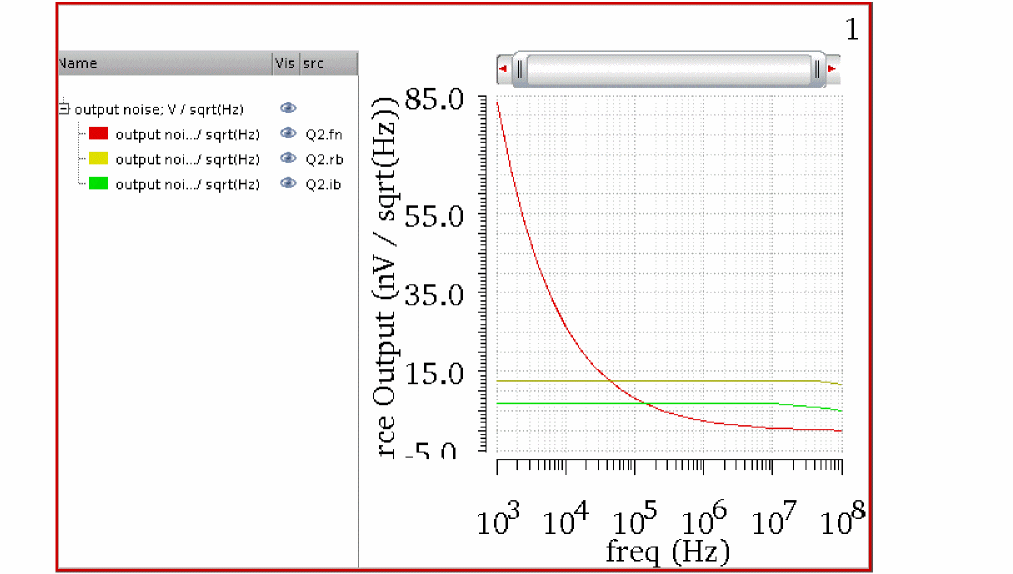
Task: Click the y-axis title Output (nV / sqrt(Hz))
Action: click(385, 278)
